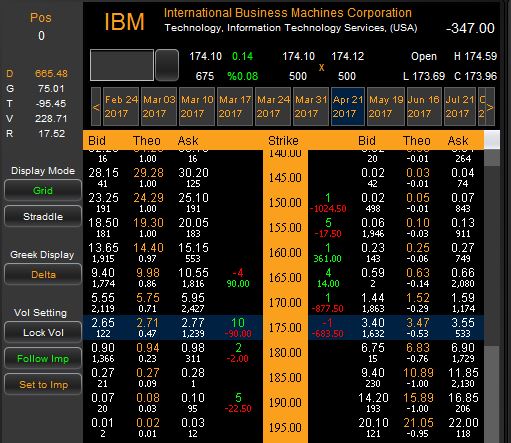Click the put ask 0.27 at 160 strike

coord(463,248)
